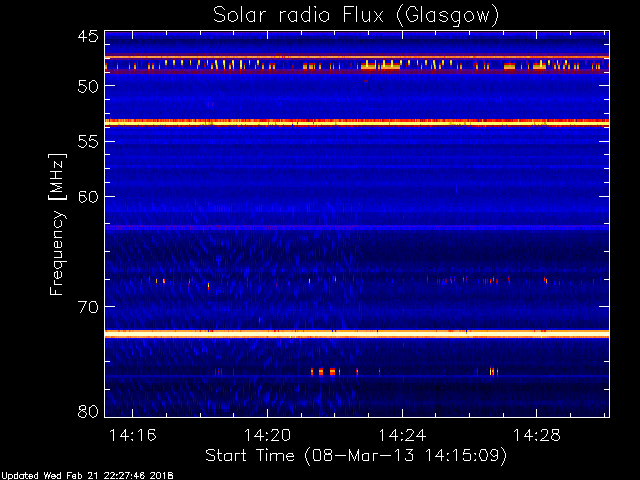Click the plot title "Solar radio Flux (Glasgow)"
This screenshot has height=480, width=640.
click(356, 16)
